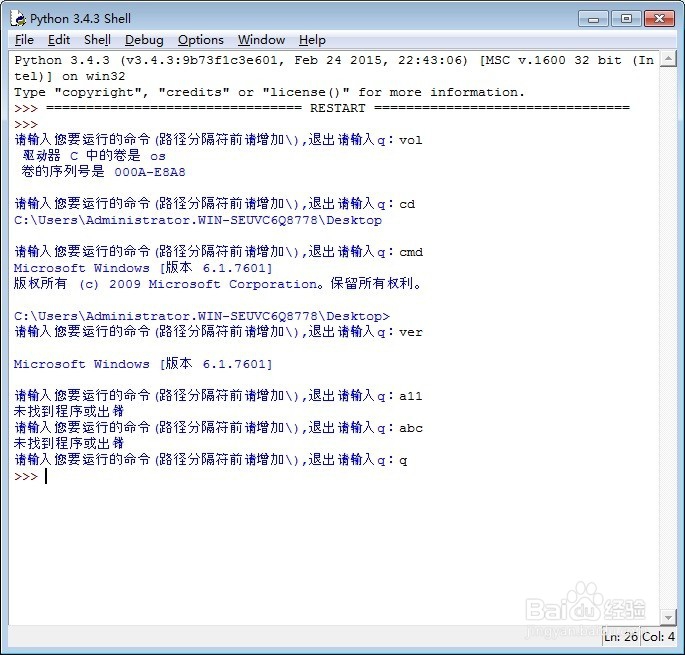The image size is (685, 655).
Task: Click the Ln: 26 status indicator
Action: 621,637
